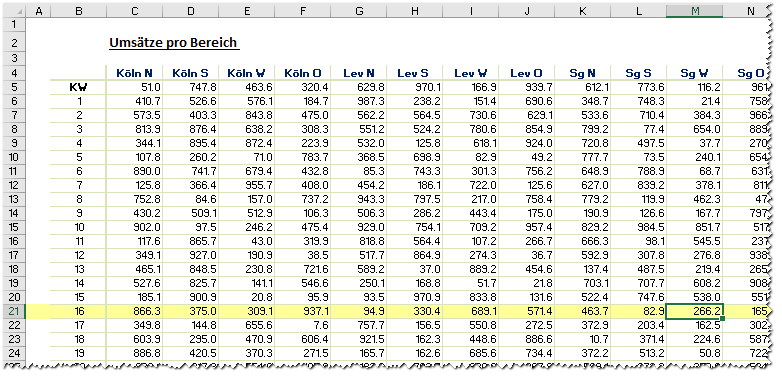
Task: Select row 5 header
Action: pos(13,87)
